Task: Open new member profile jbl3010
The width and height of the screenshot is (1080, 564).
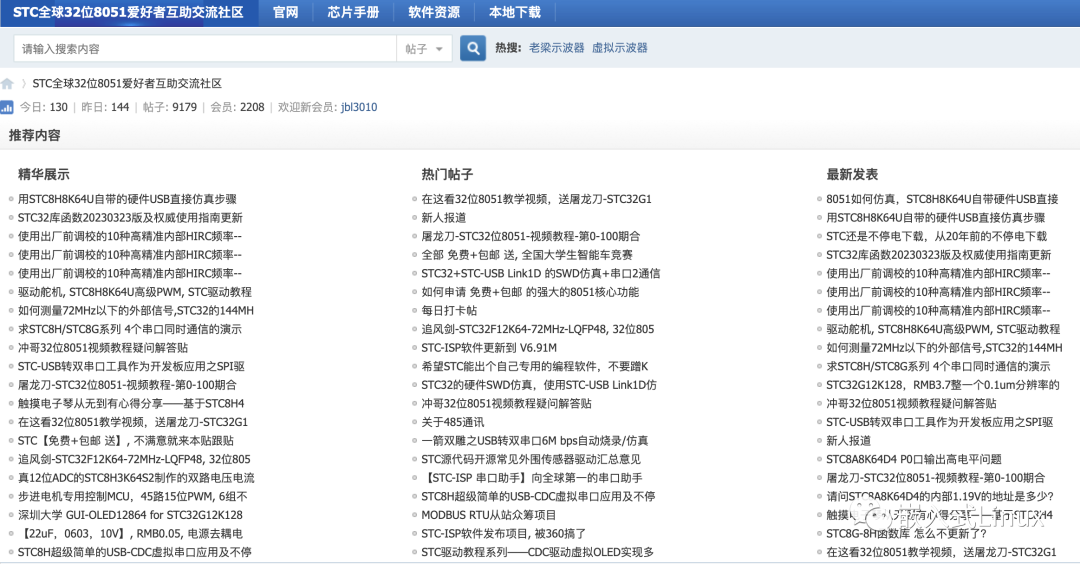Action: point(359,107)
